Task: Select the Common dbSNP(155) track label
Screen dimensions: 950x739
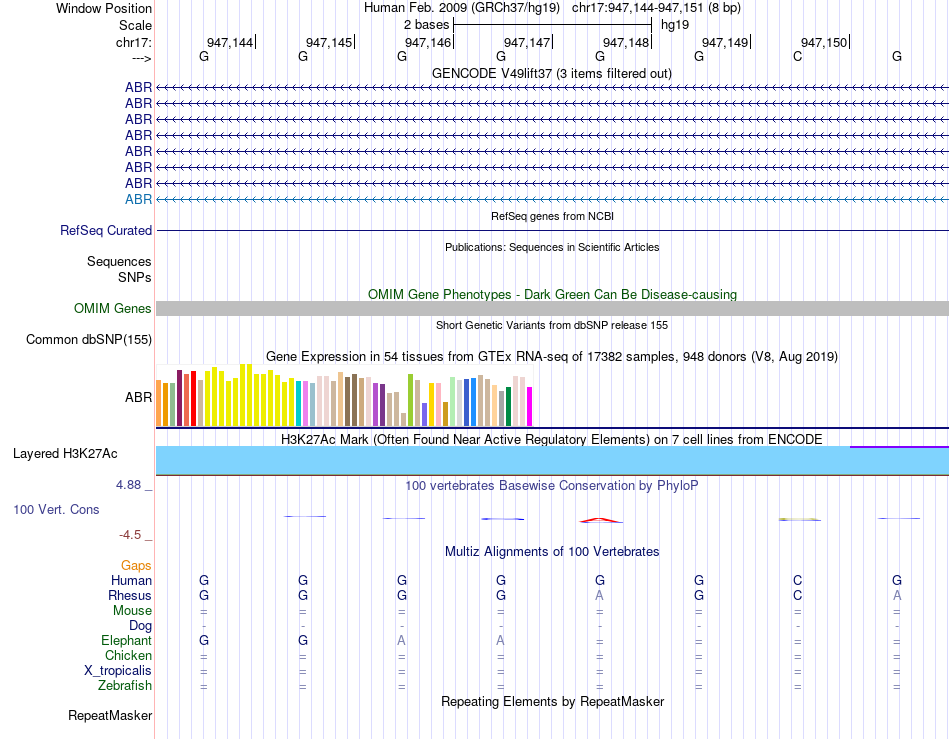Action: (88, 339)
